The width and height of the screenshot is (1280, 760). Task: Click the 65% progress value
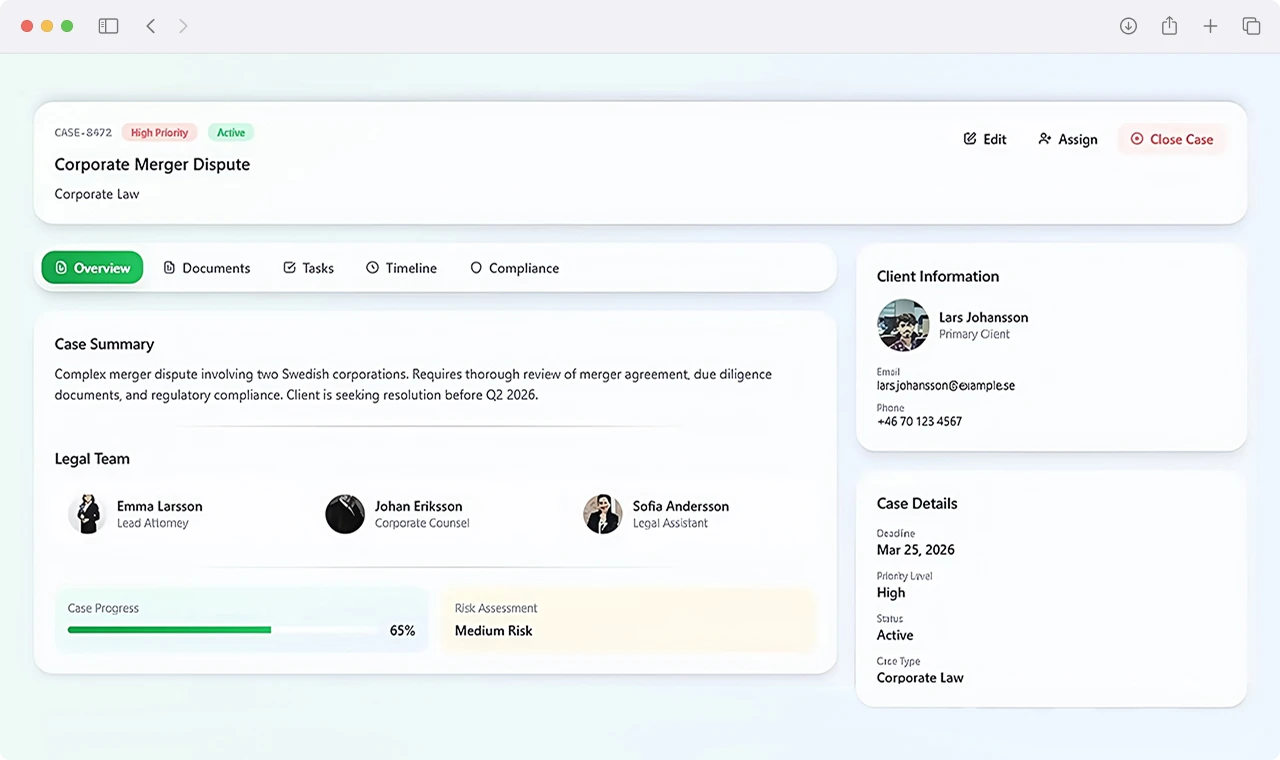point(402,631)
